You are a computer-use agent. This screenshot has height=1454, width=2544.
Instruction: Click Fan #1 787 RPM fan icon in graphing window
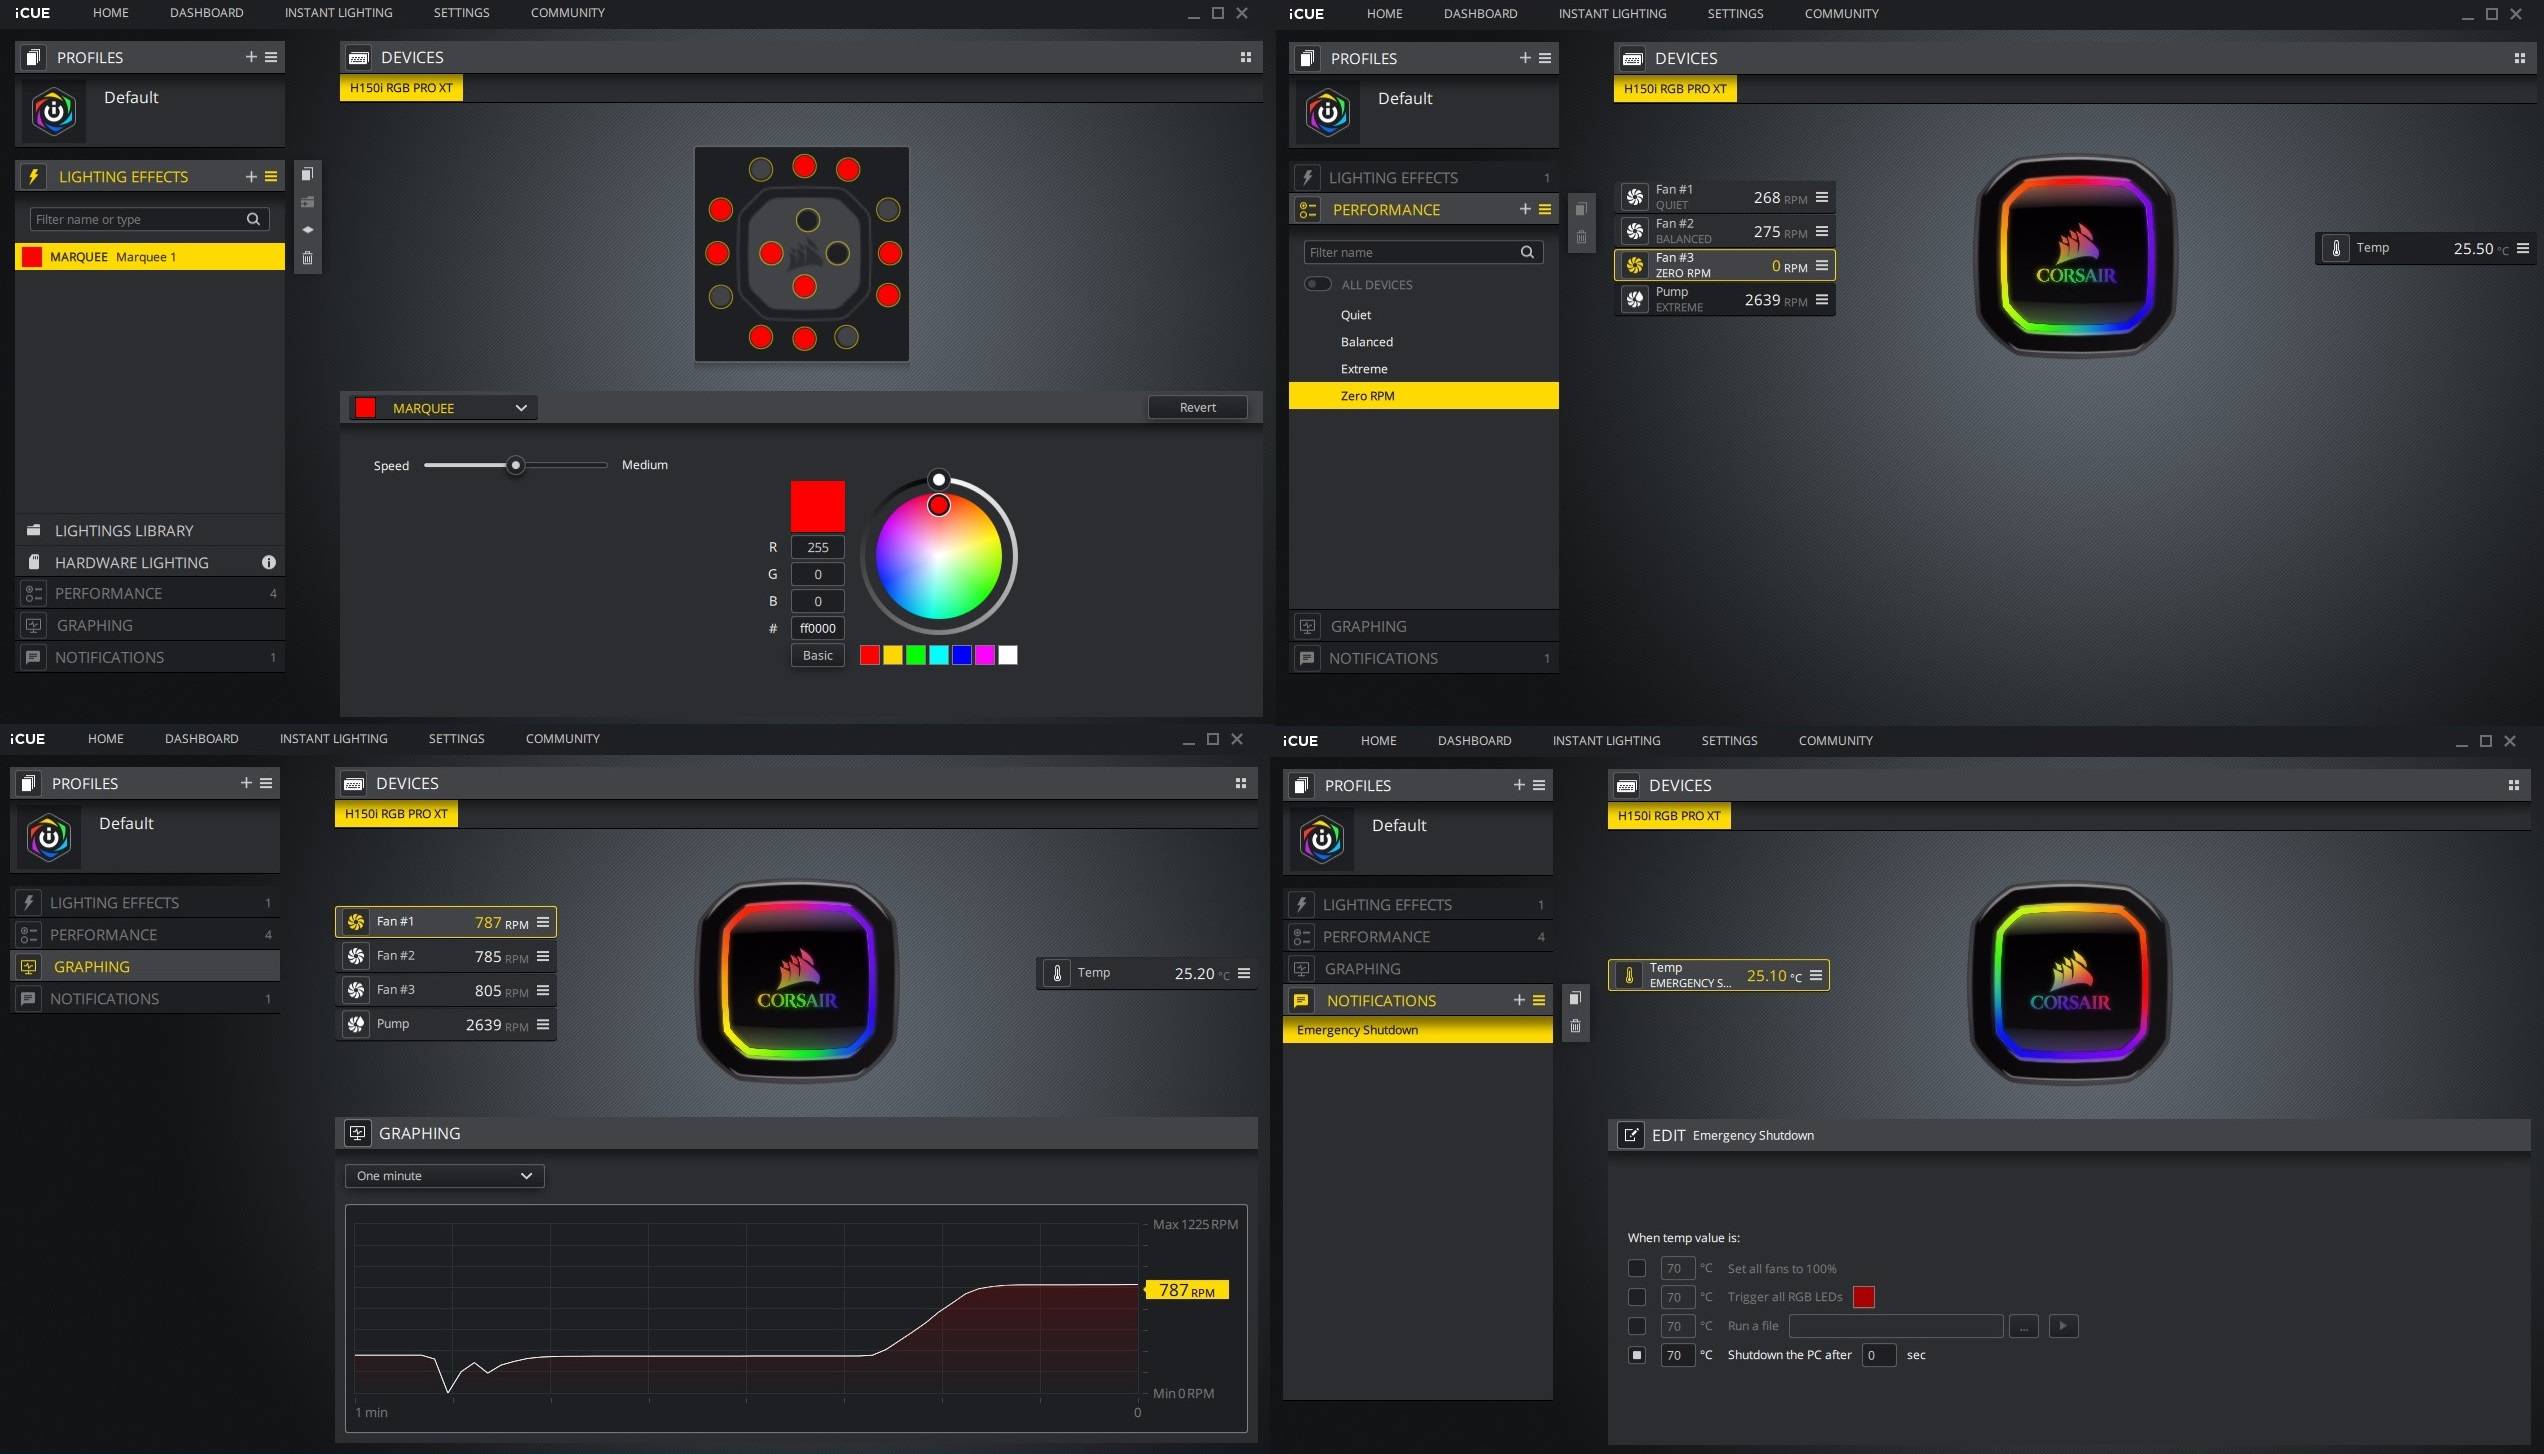tap(356, 922)
